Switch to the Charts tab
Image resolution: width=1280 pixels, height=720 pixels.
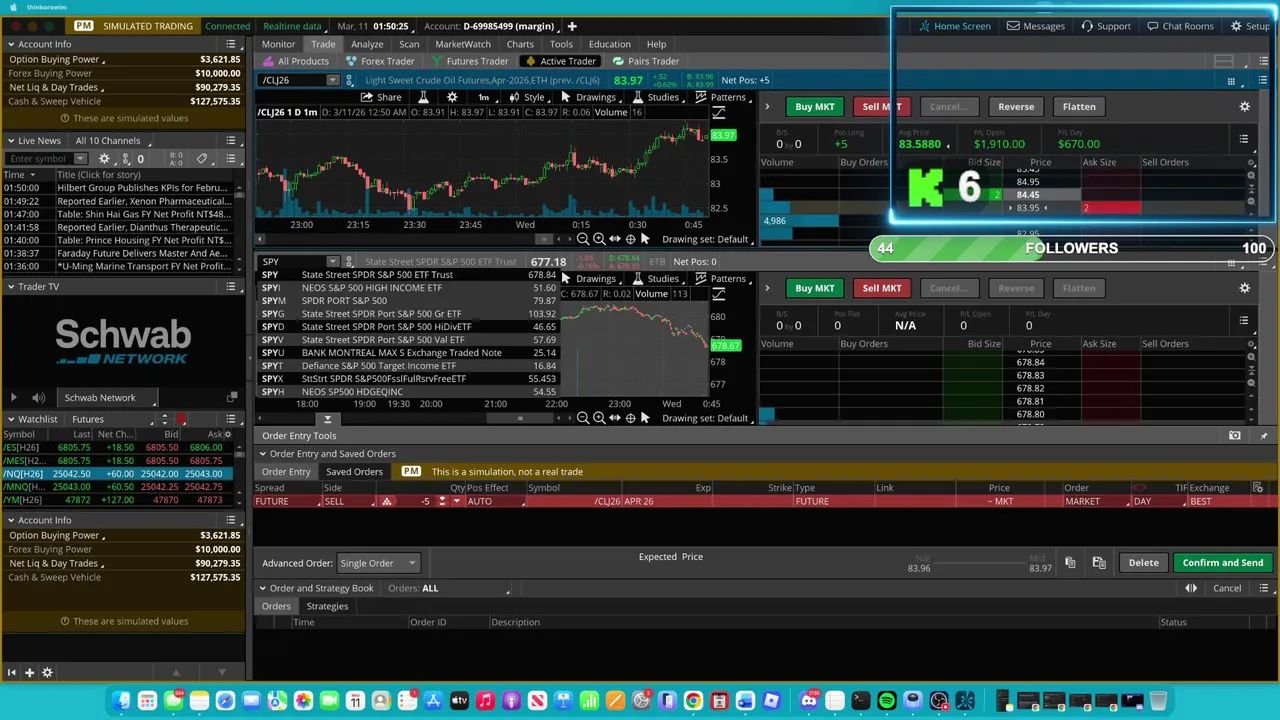pyautogui.click(x=520, y=44)
